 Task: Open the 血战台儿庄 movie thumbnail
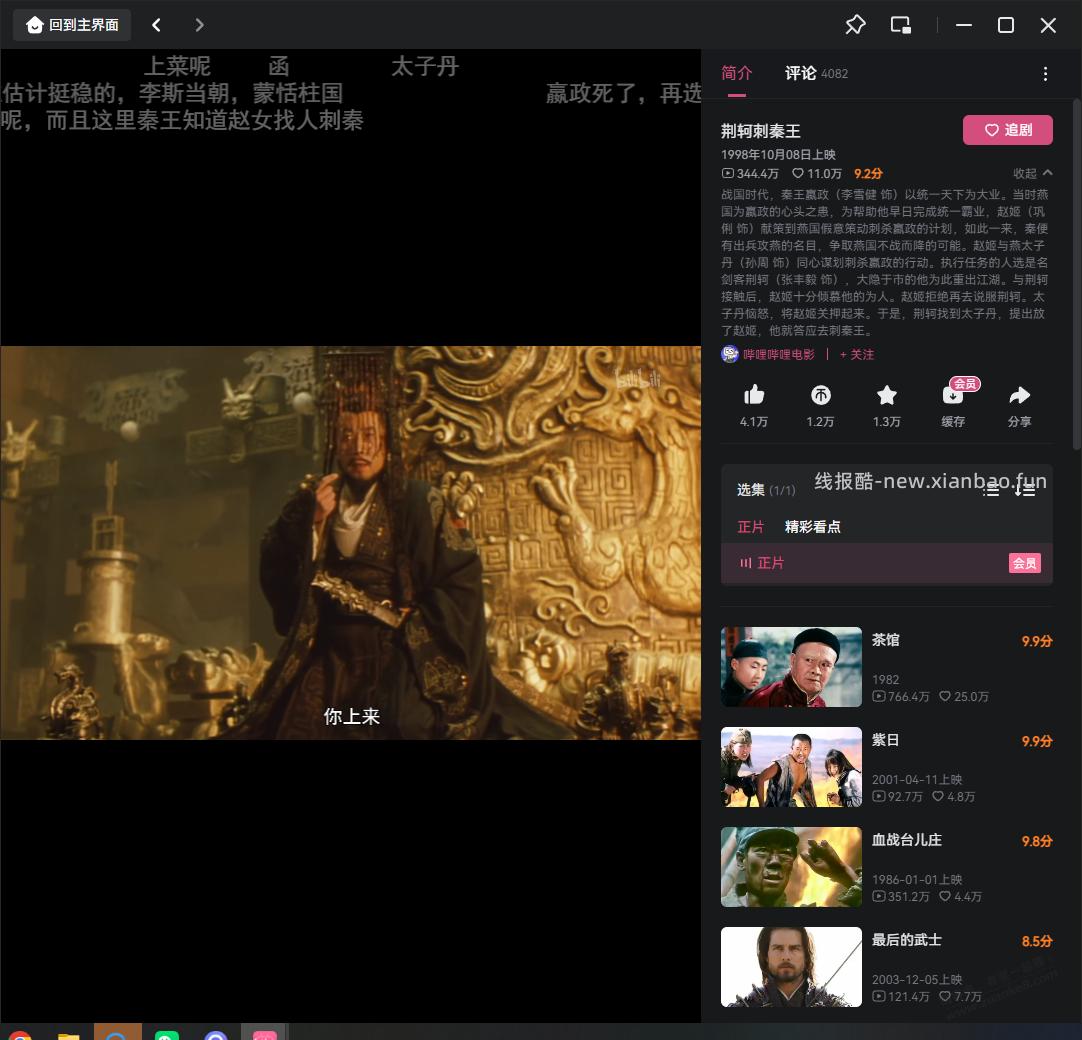tap(791, 867)
